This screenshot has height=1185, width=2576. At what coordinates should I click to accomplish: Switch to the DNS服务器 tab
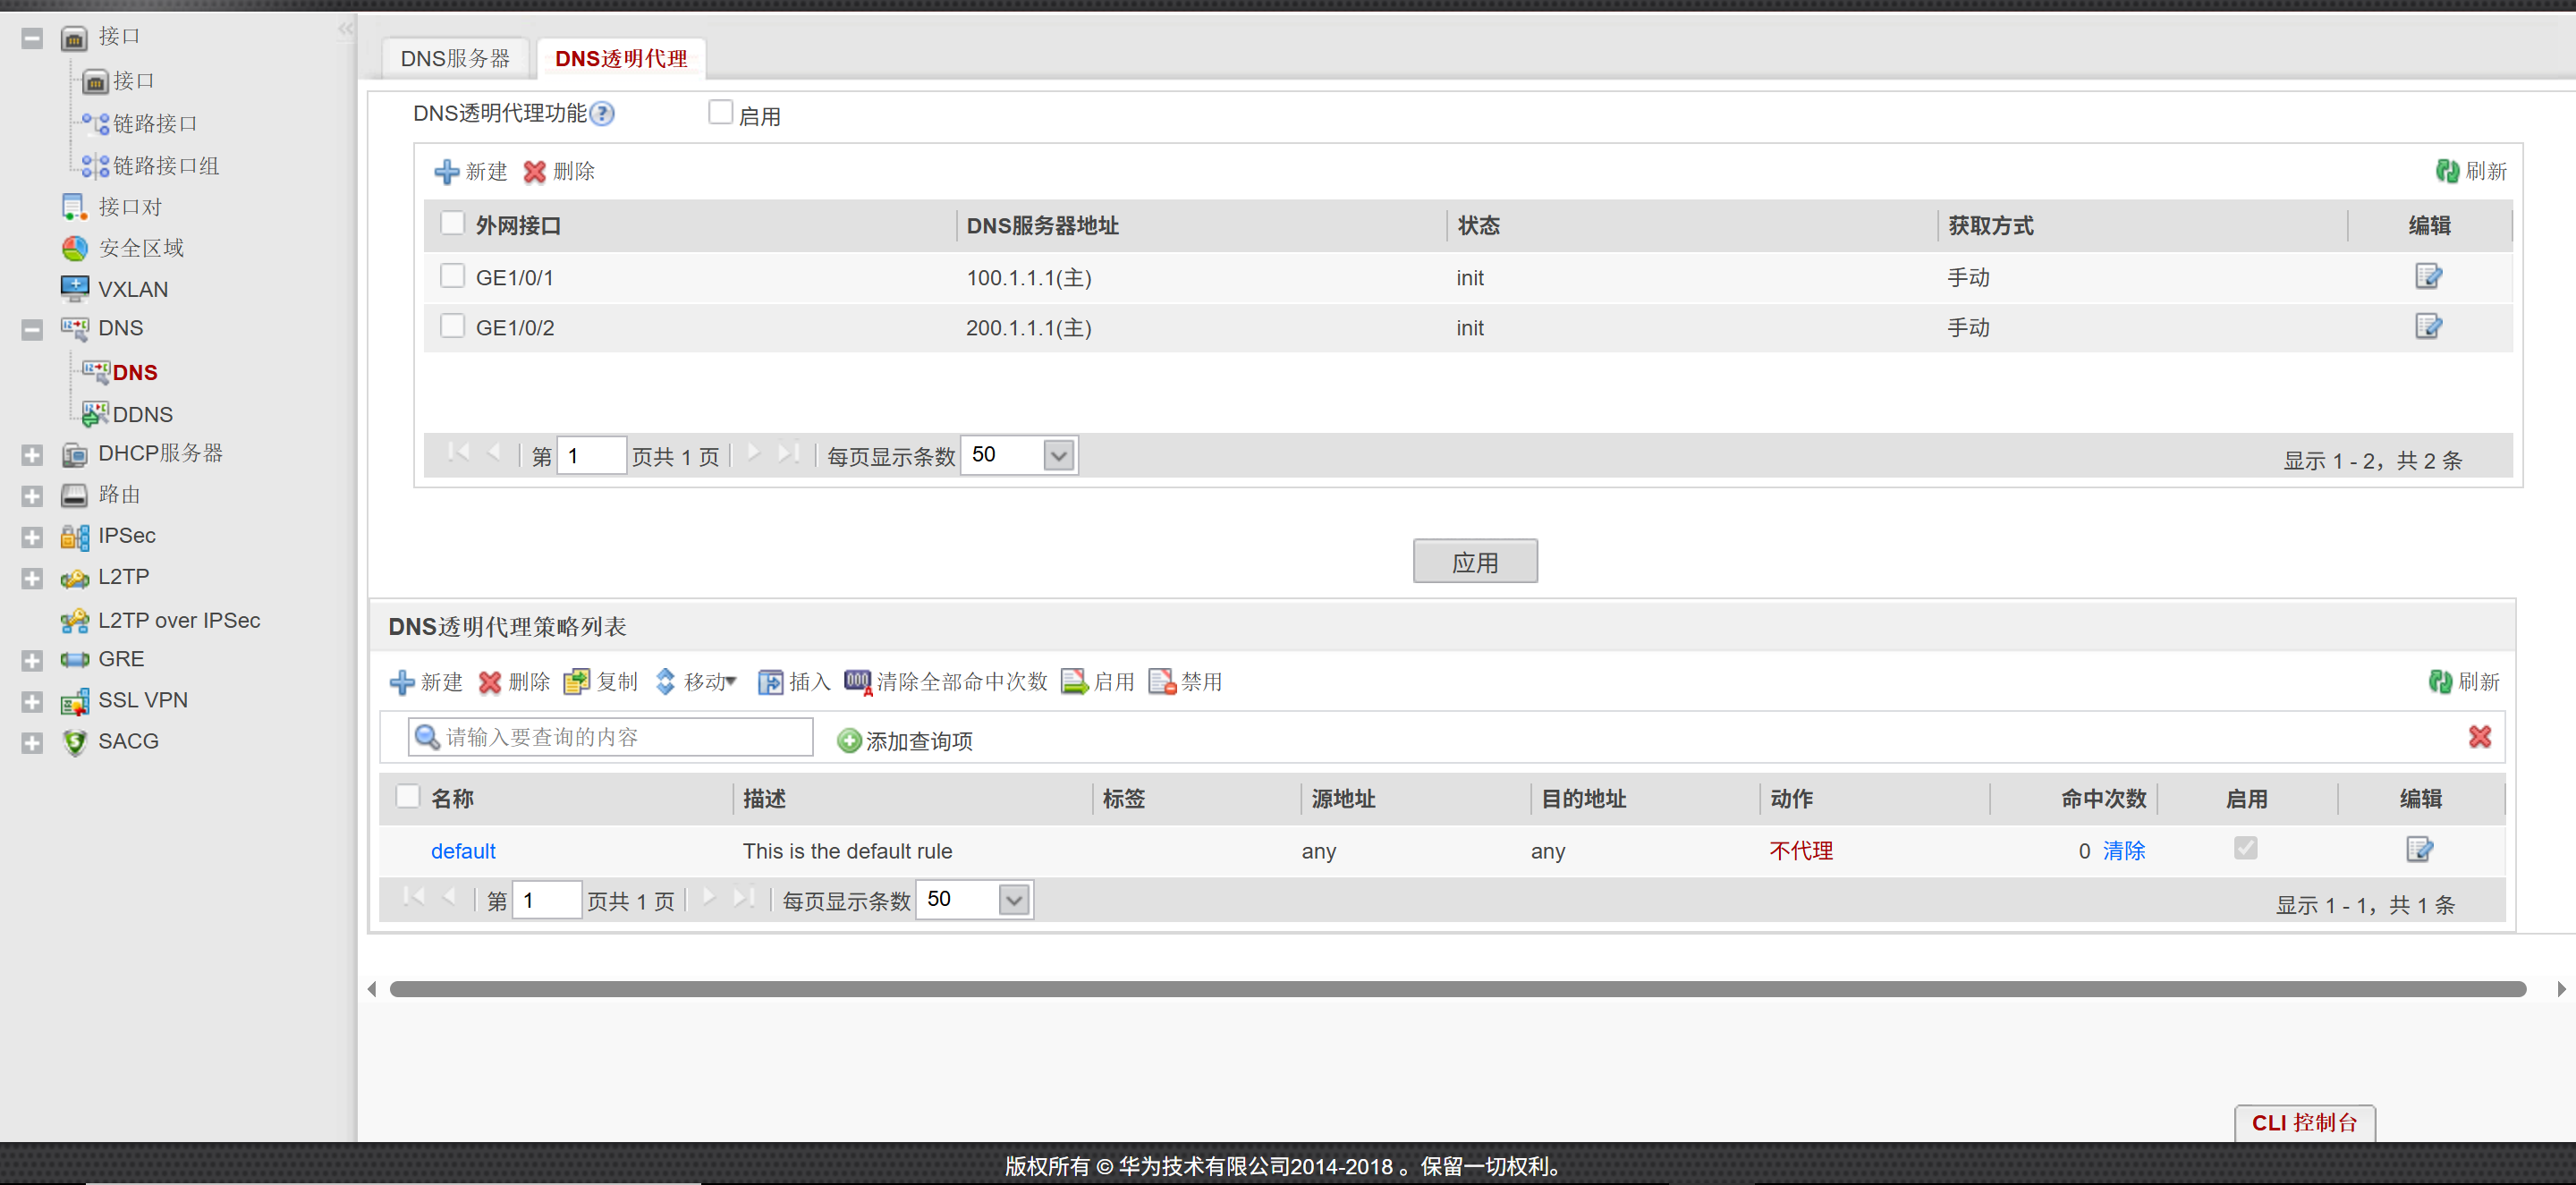(x=455, y=59)
